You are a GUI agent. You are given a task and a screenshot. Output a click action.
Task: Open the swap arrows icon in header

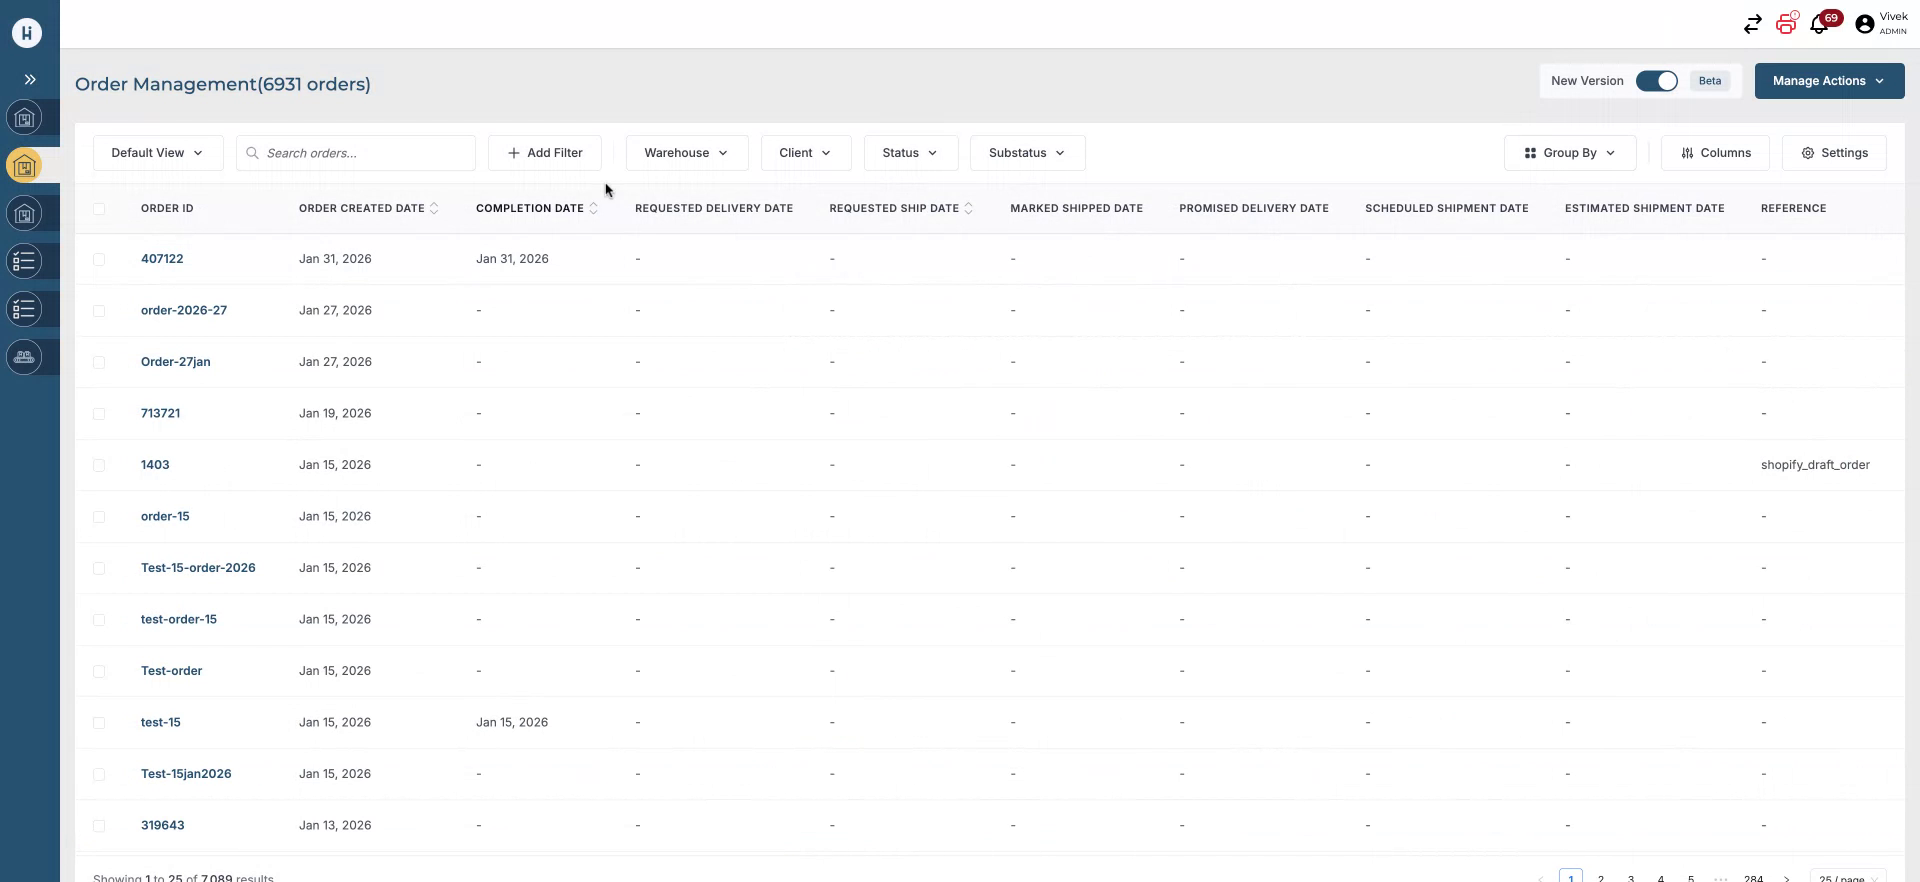[x=1752, y=24]
